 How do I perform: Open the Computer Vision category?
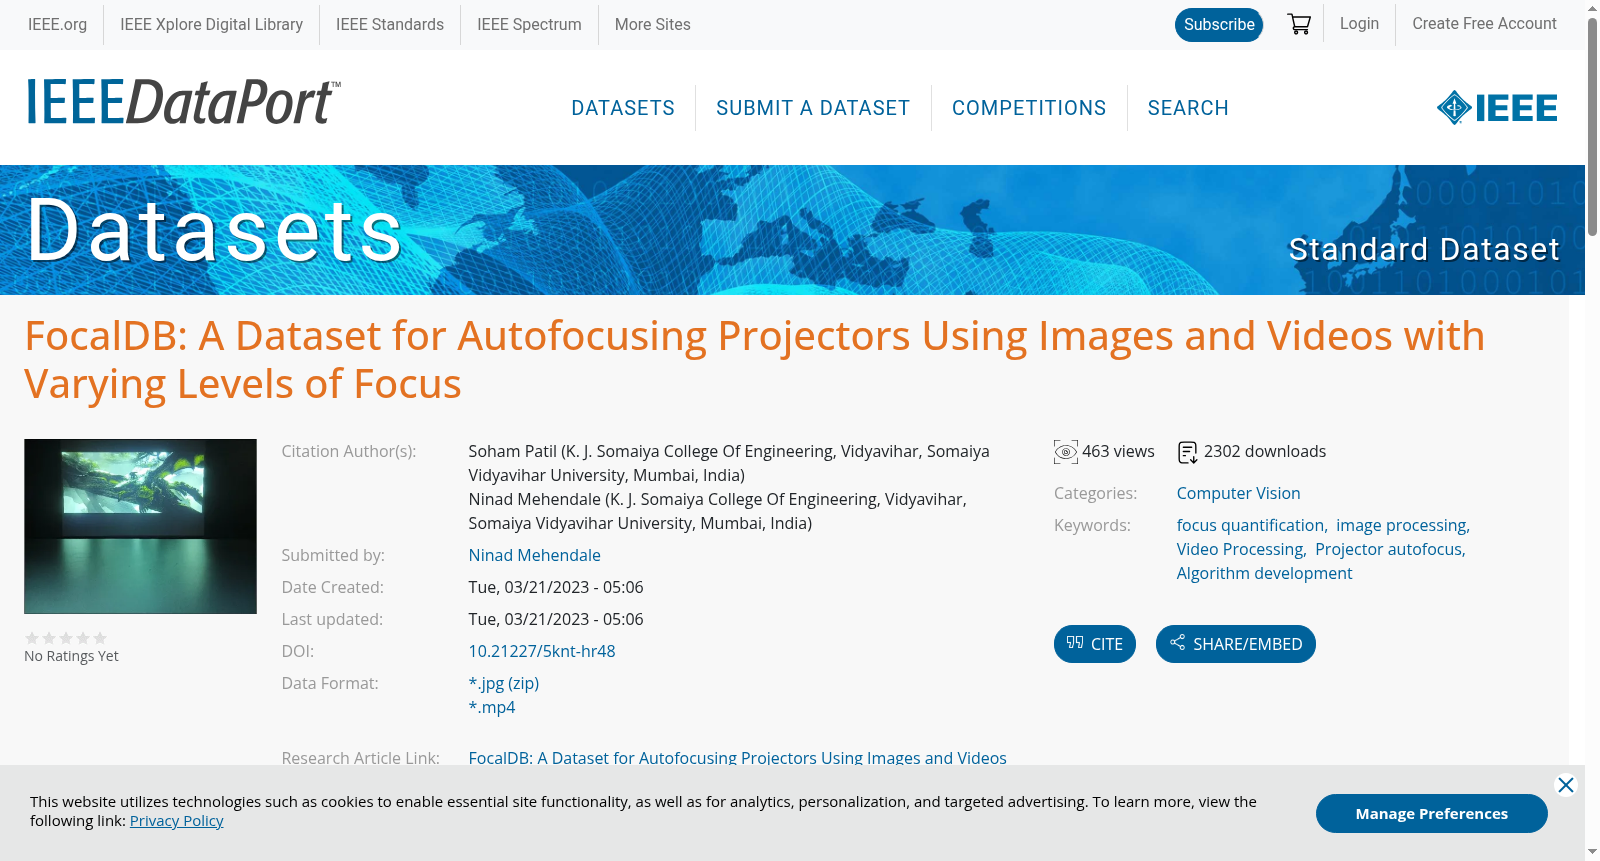coord(1238,493)
